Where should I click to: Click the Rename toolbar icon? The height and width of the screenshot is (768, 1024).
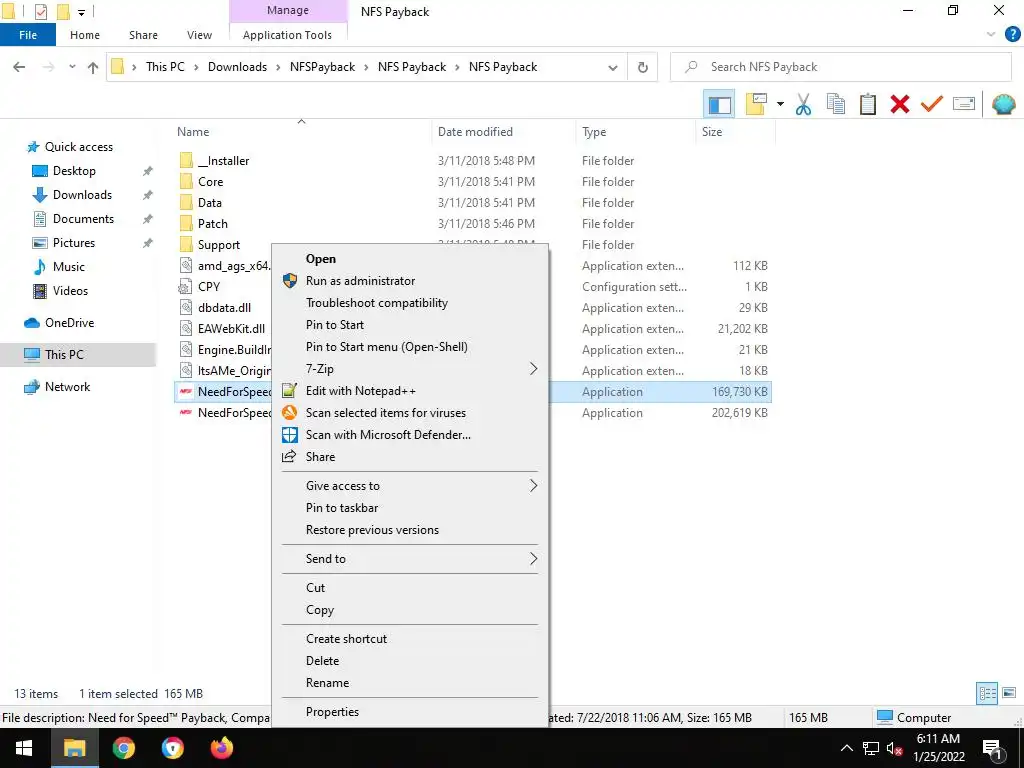click(x=964, y=104)
